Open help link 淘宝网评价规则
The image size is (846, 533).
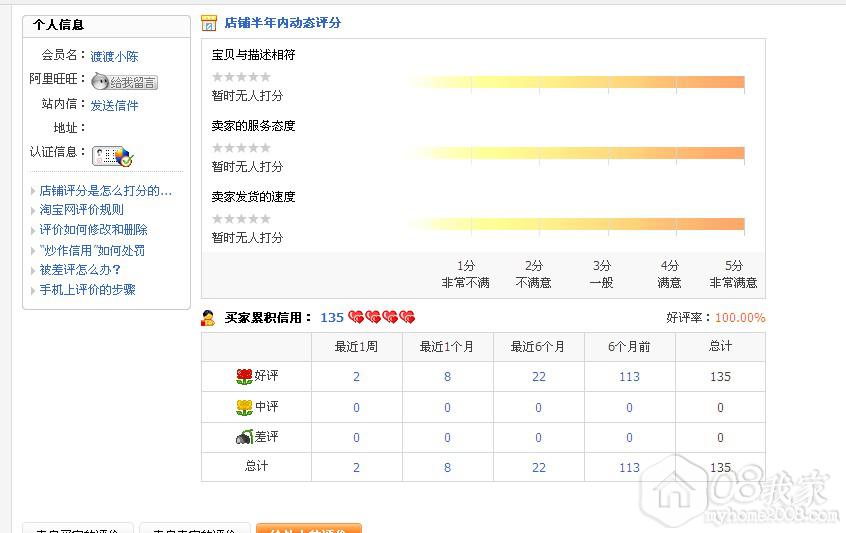click(x=82, y=210)
